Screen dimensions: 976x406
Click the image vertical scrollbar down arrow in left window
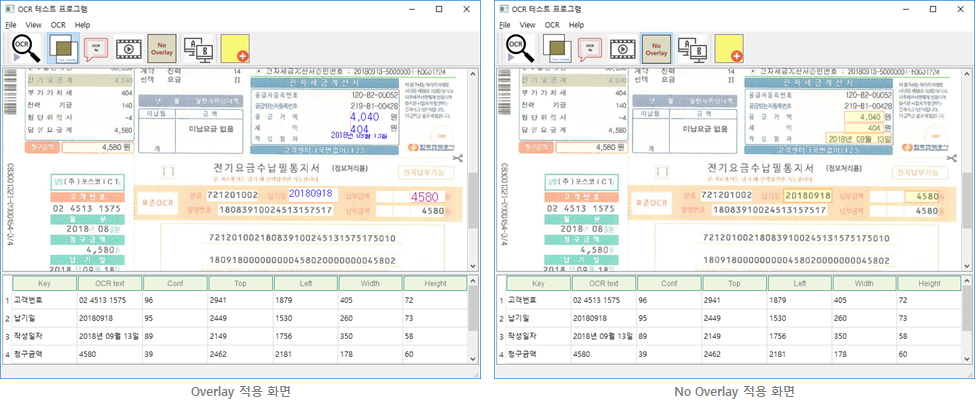point(474,265)
